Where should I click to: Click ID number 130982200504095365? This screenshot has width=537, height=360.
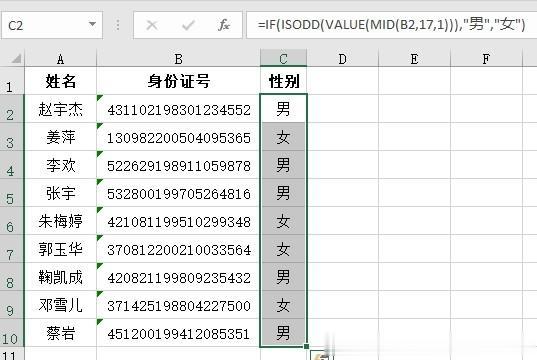click(178, 137)
